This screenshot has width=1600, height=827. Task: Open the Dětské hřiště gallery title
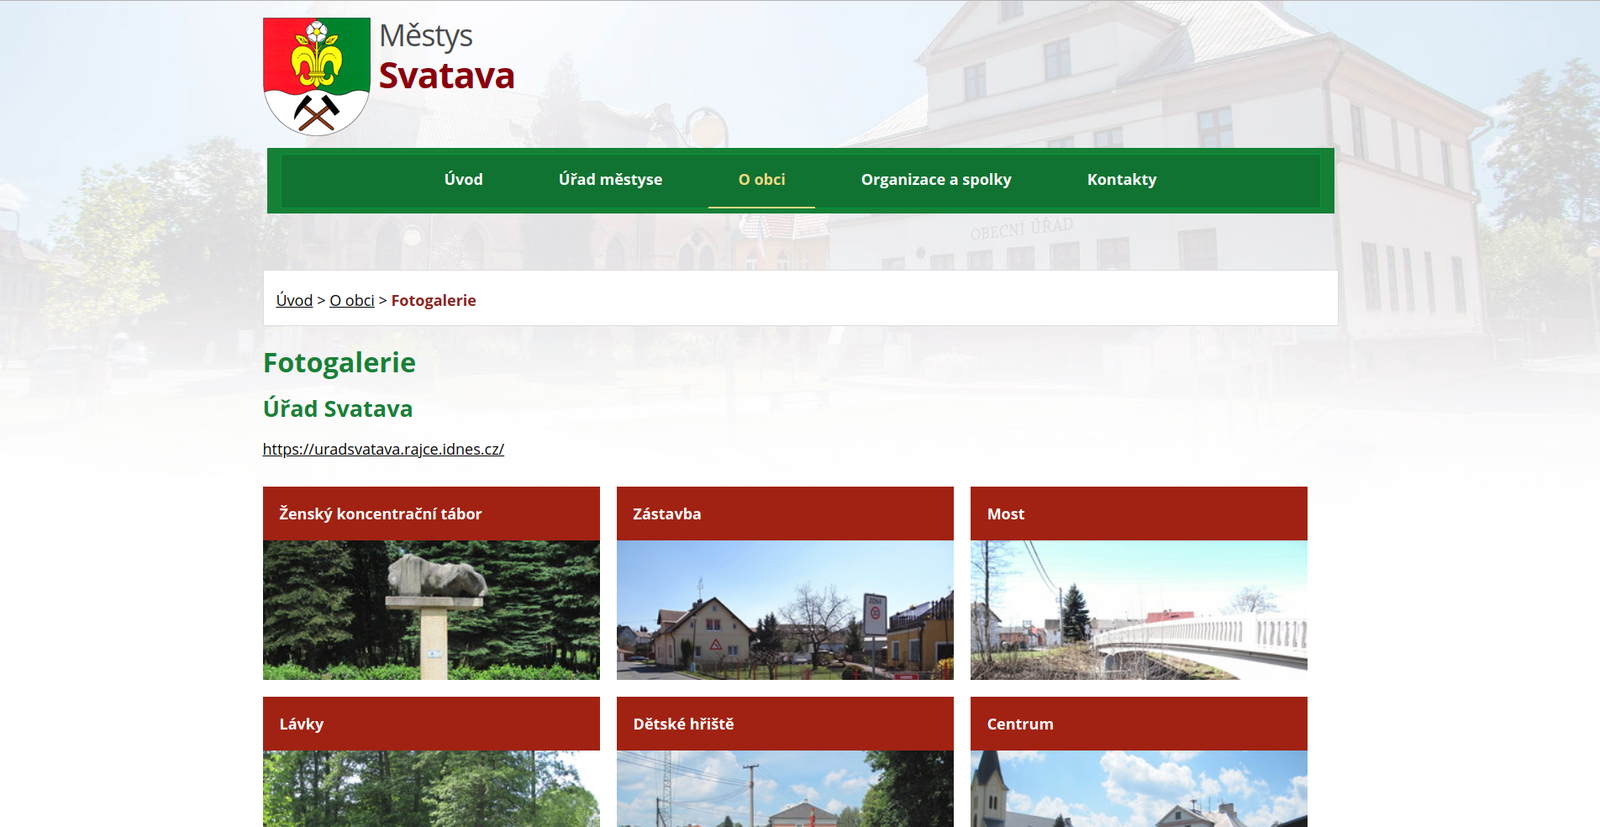click(683, 724)
